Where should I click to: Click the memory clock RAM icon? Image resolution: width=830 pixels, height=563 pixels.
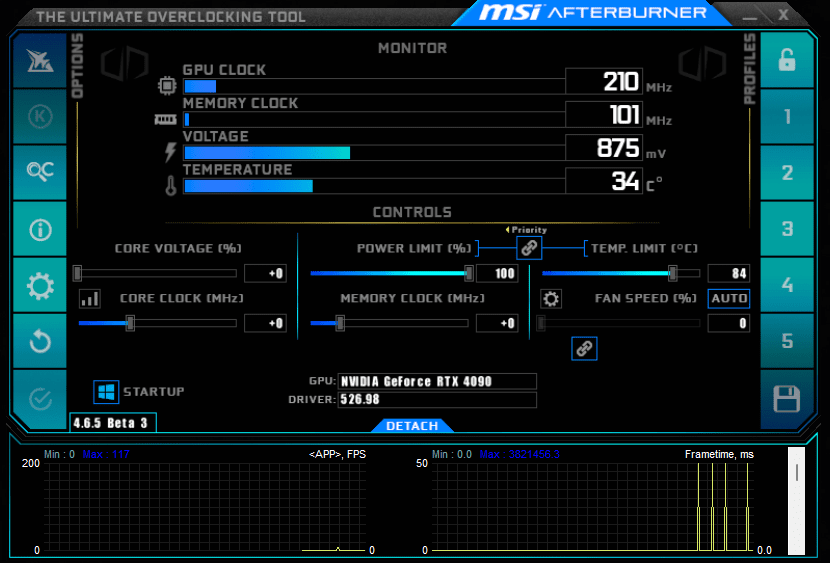(x=165, y=120)
